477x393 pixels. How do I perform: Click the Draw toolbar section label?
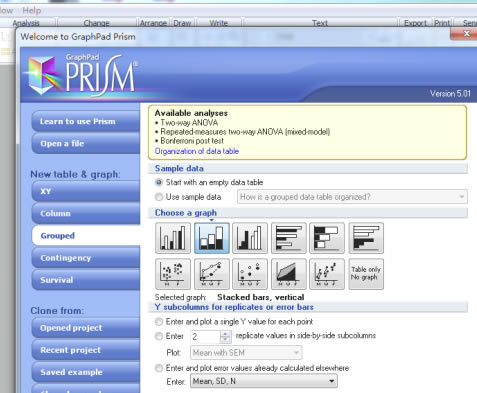tap(182, 23)
